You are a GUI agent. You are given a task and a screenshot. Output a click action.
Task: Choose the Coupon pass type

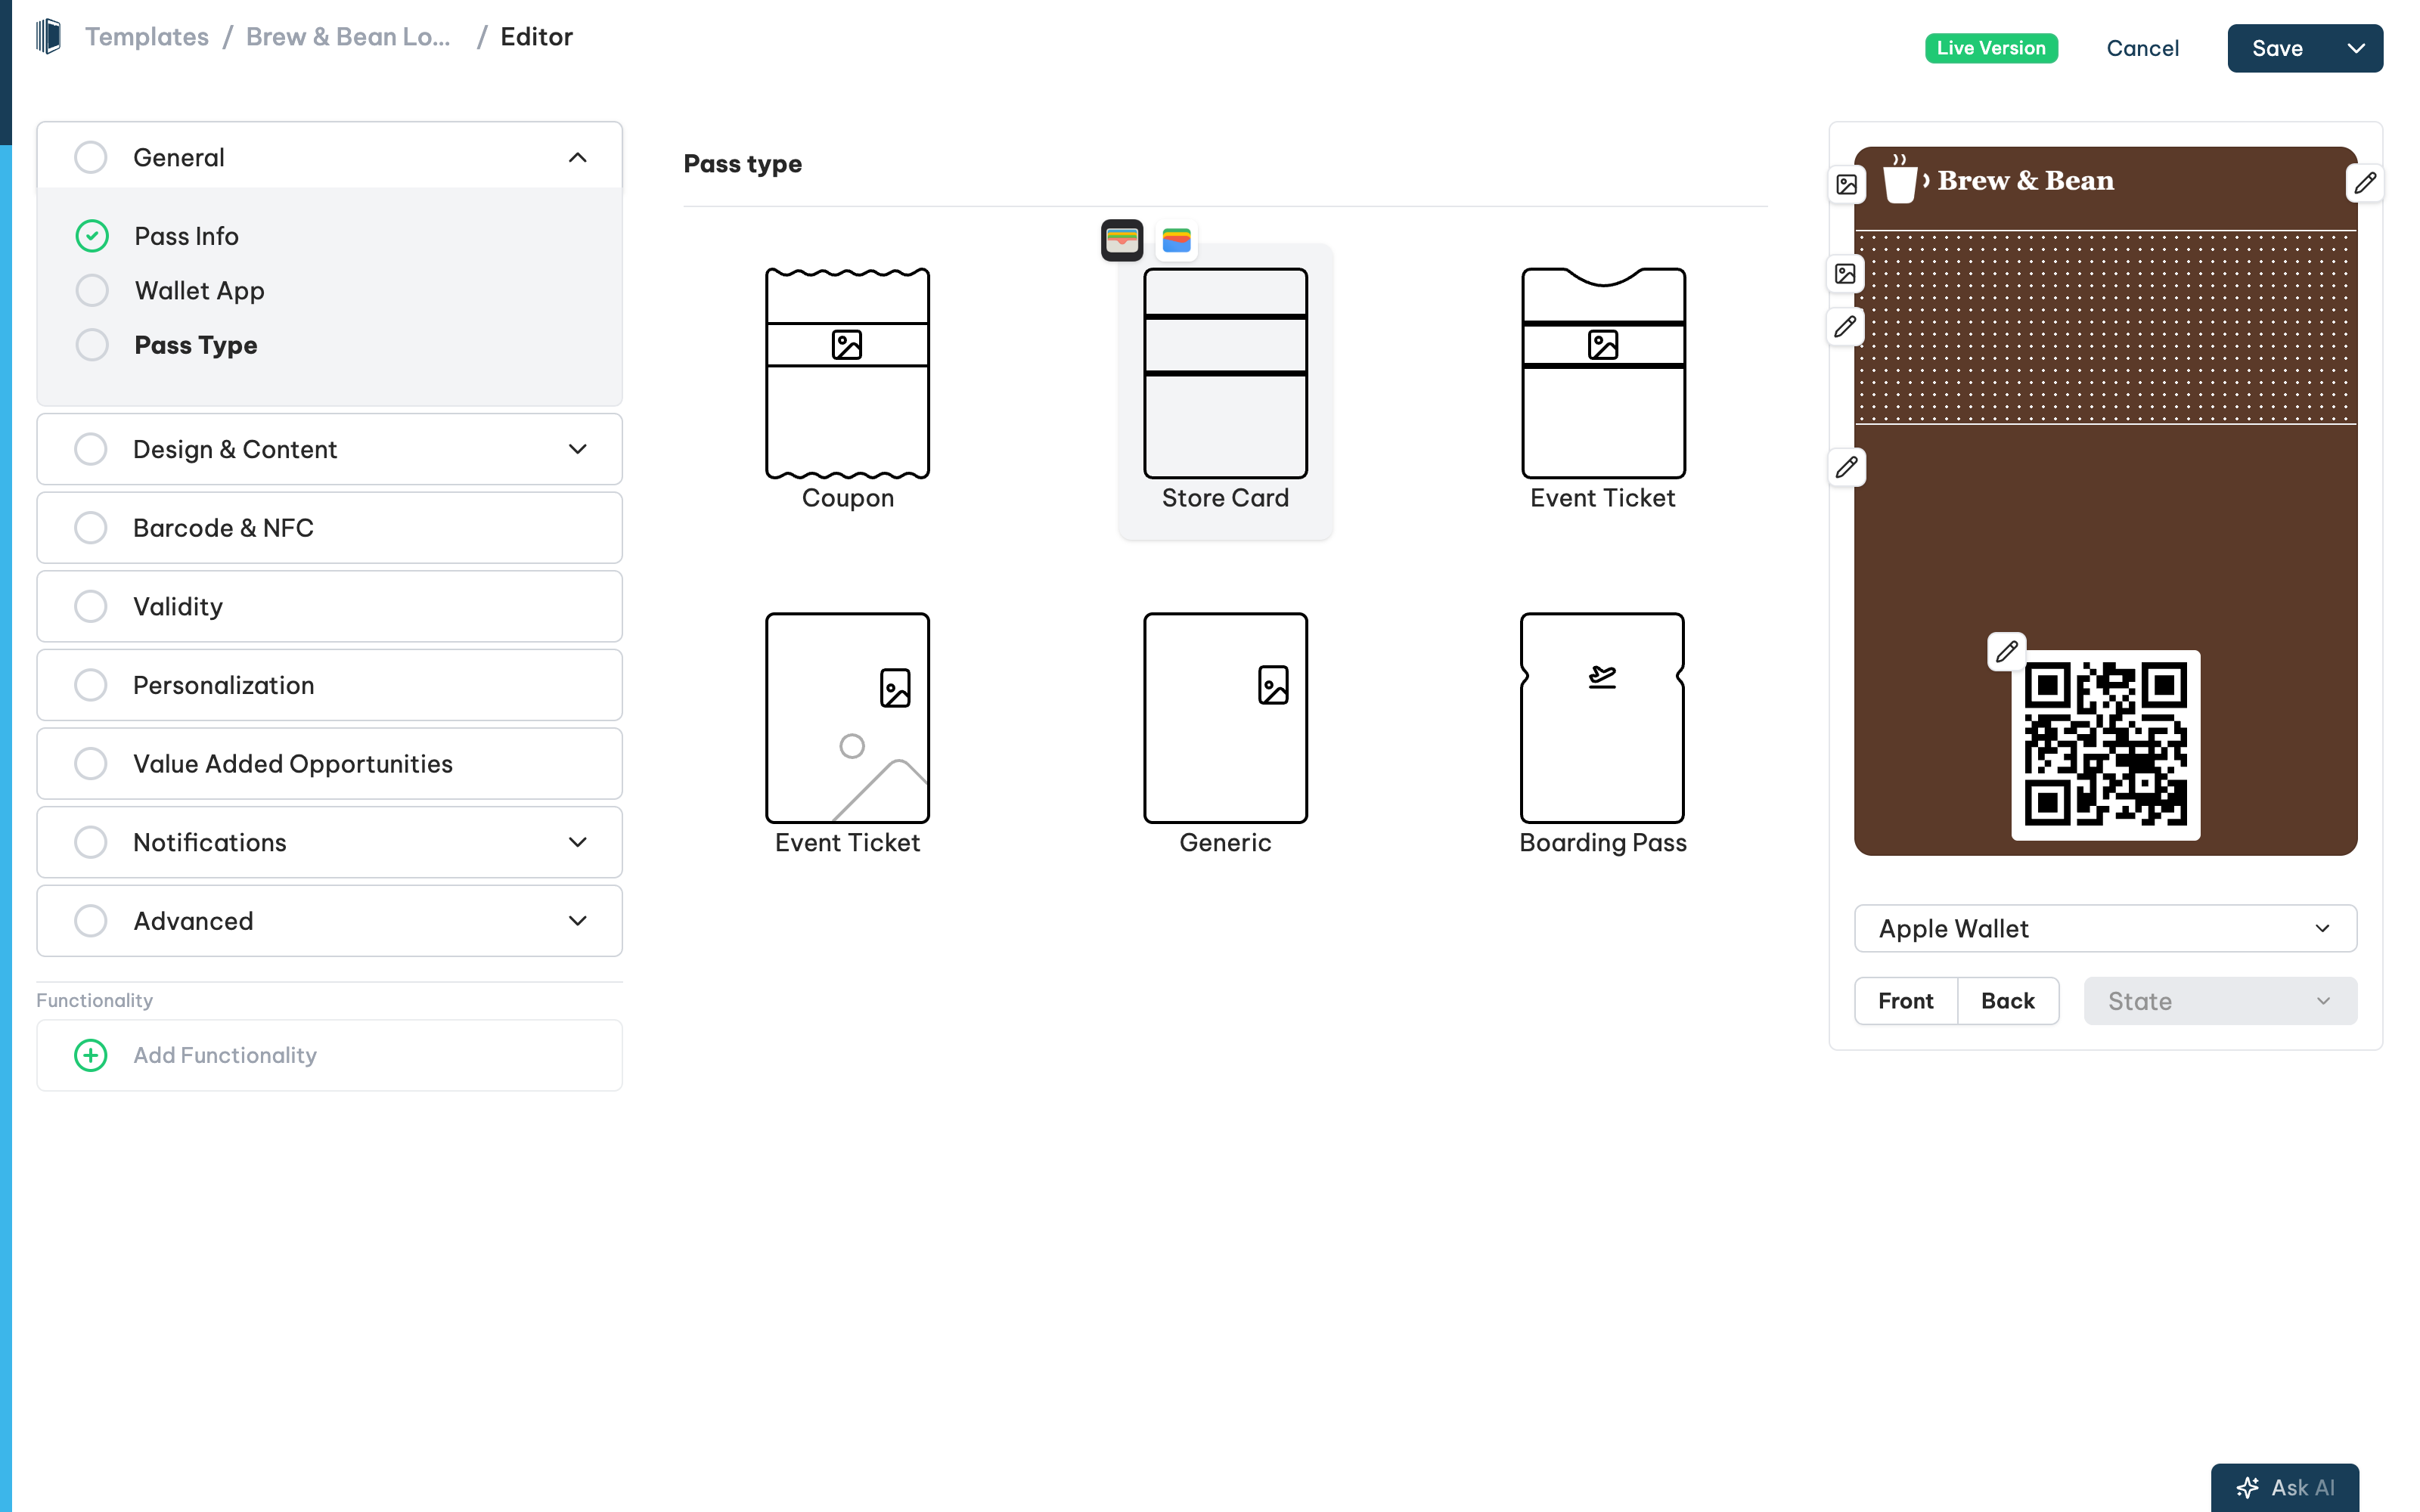(847, 390)
